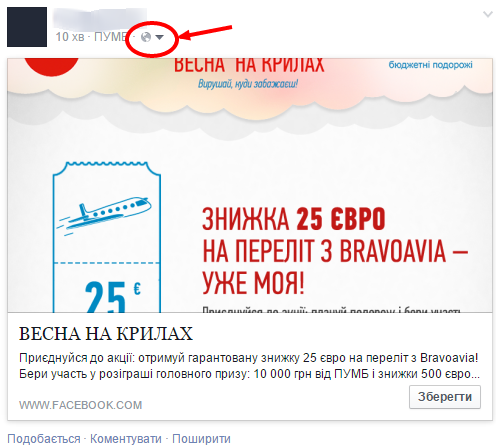The height and width of the screenshot is (447, 496).
Task: Share the post with Поширити
Action: coord(201,439)
